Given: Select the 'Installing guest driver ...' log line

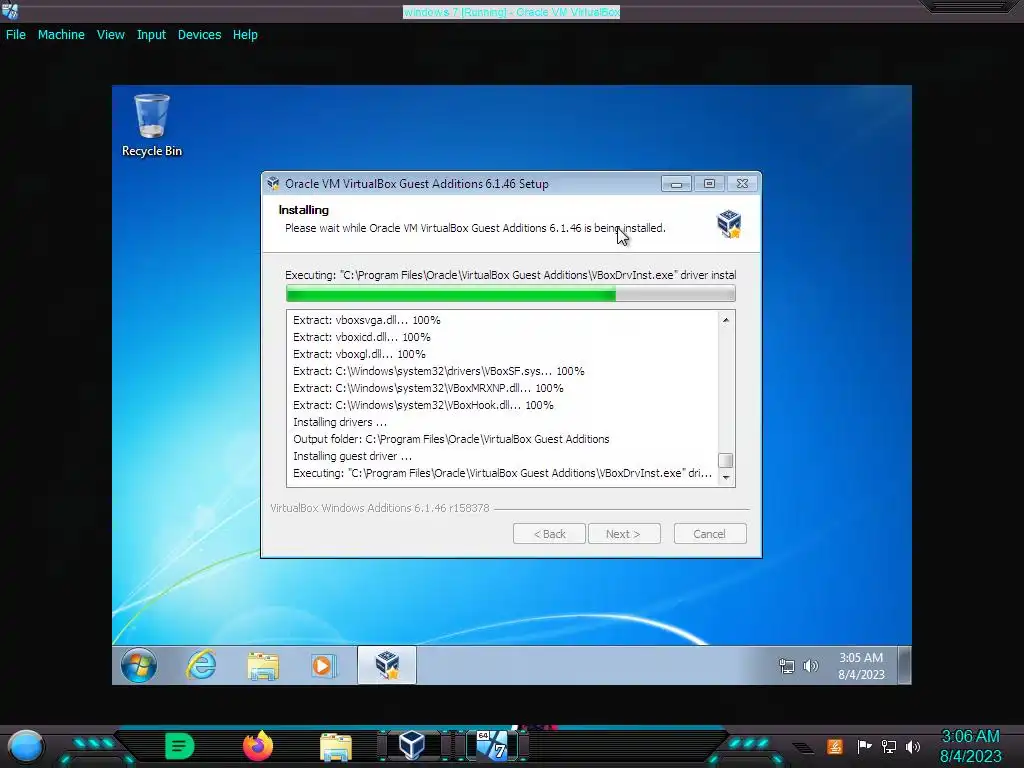Looking at the screenshot, I should click(353, 456).
